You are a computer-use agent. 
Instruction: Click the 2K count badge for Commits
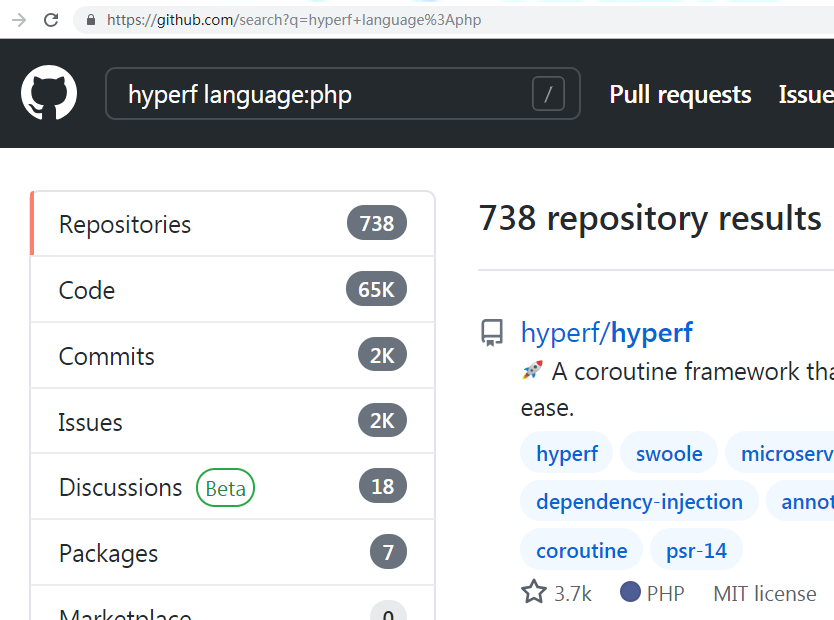(x=382, y=355)
